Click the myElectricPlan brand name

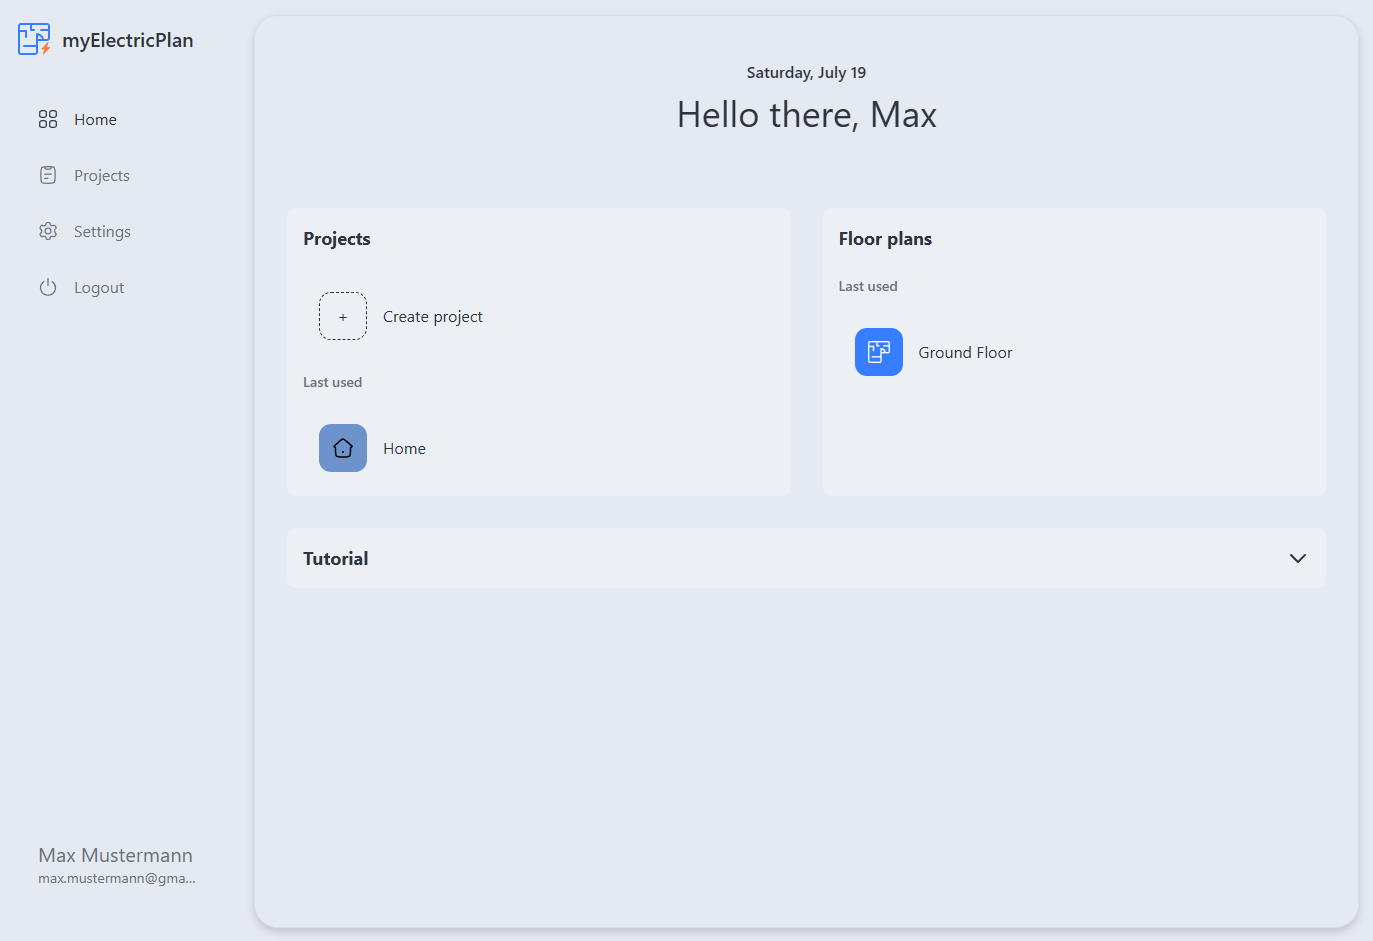point(128,40)
